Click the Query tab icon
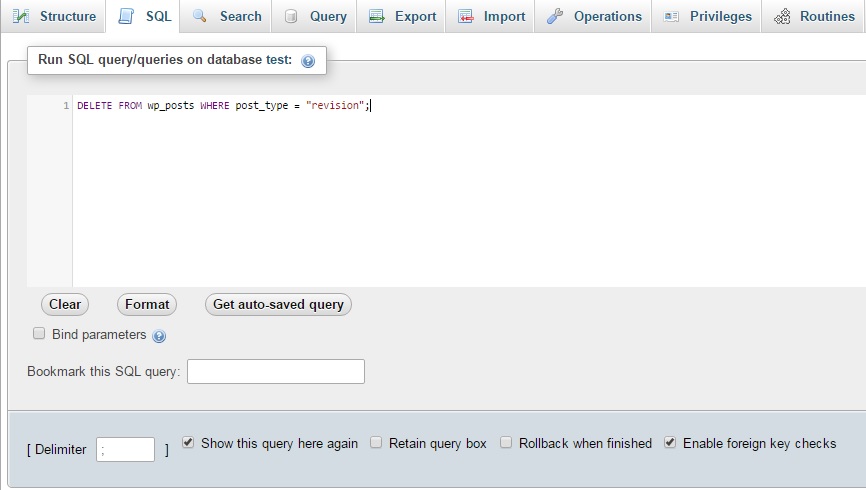 (x=291, y=16)
